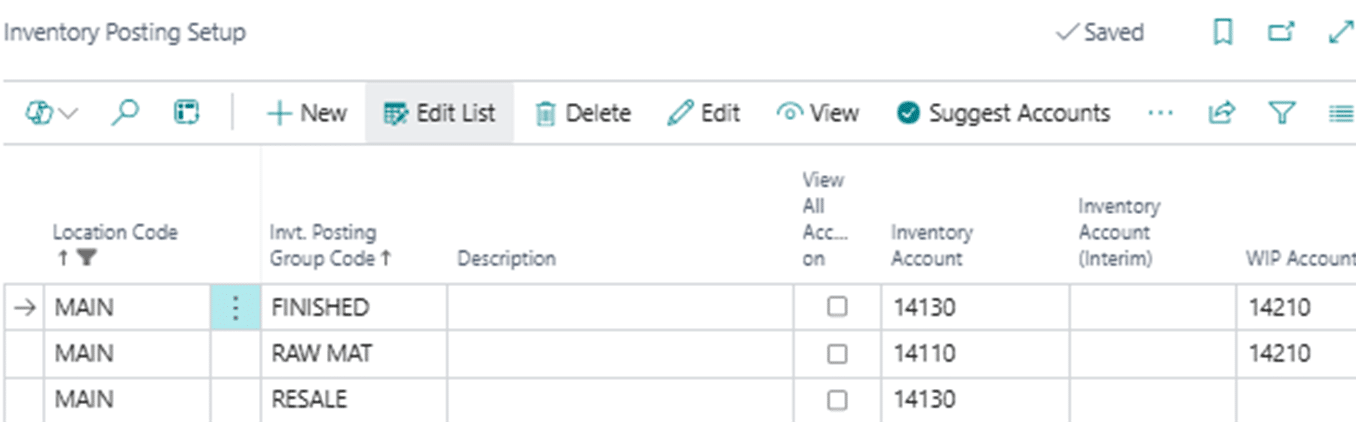
Task: Show more actions via ellipsis menu
Action: 1160,113
